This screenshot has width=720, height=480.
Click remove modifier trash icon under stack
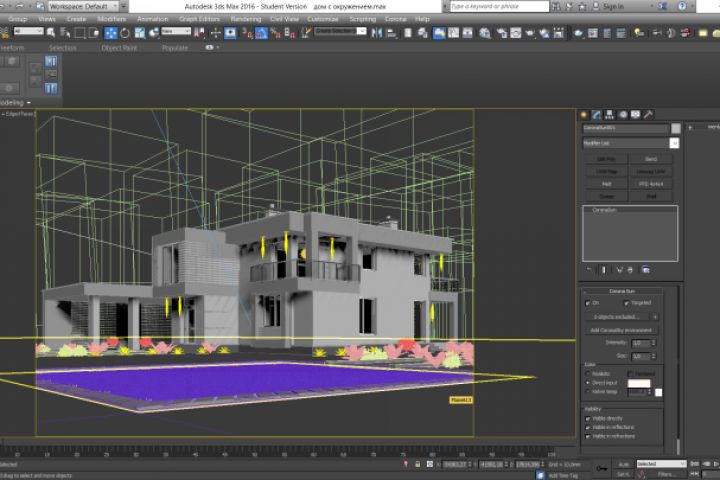[631, 268]
